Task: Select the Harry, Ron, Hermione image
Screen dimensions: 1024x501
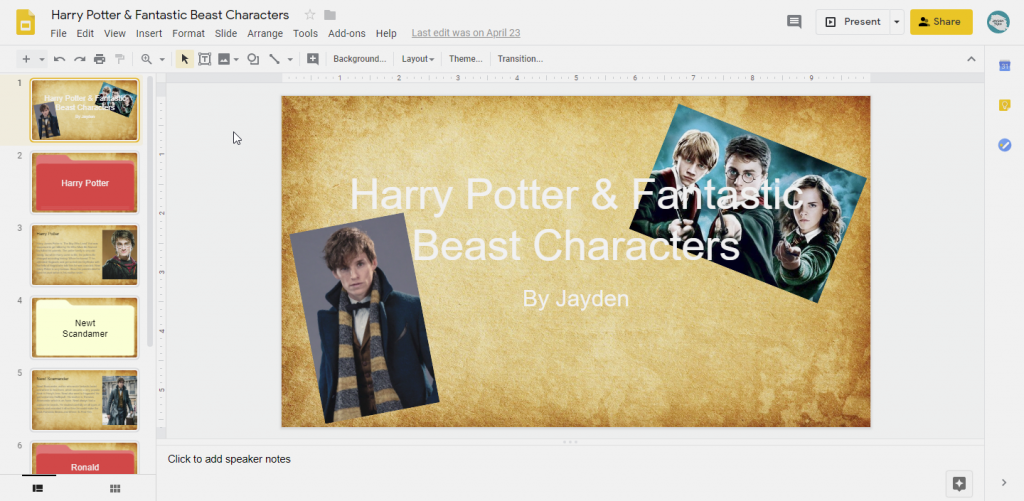Action: pos(748,203)
